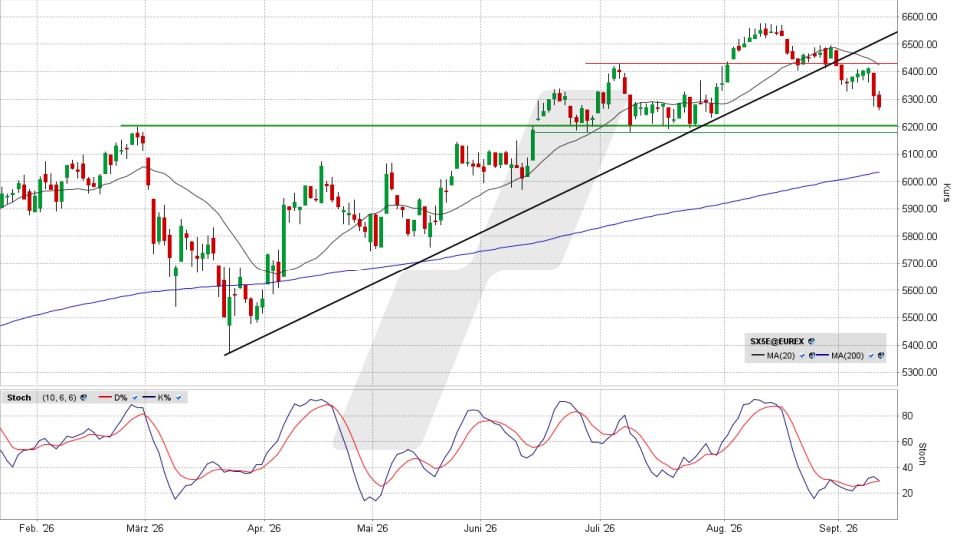Select the MA(20) legend label
Viewport: 960px width, 540px height.
(781, 355)
